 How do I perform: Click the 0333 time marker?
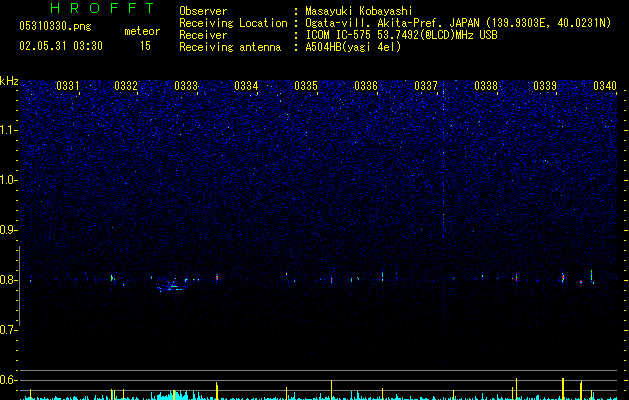coord(186,86)
